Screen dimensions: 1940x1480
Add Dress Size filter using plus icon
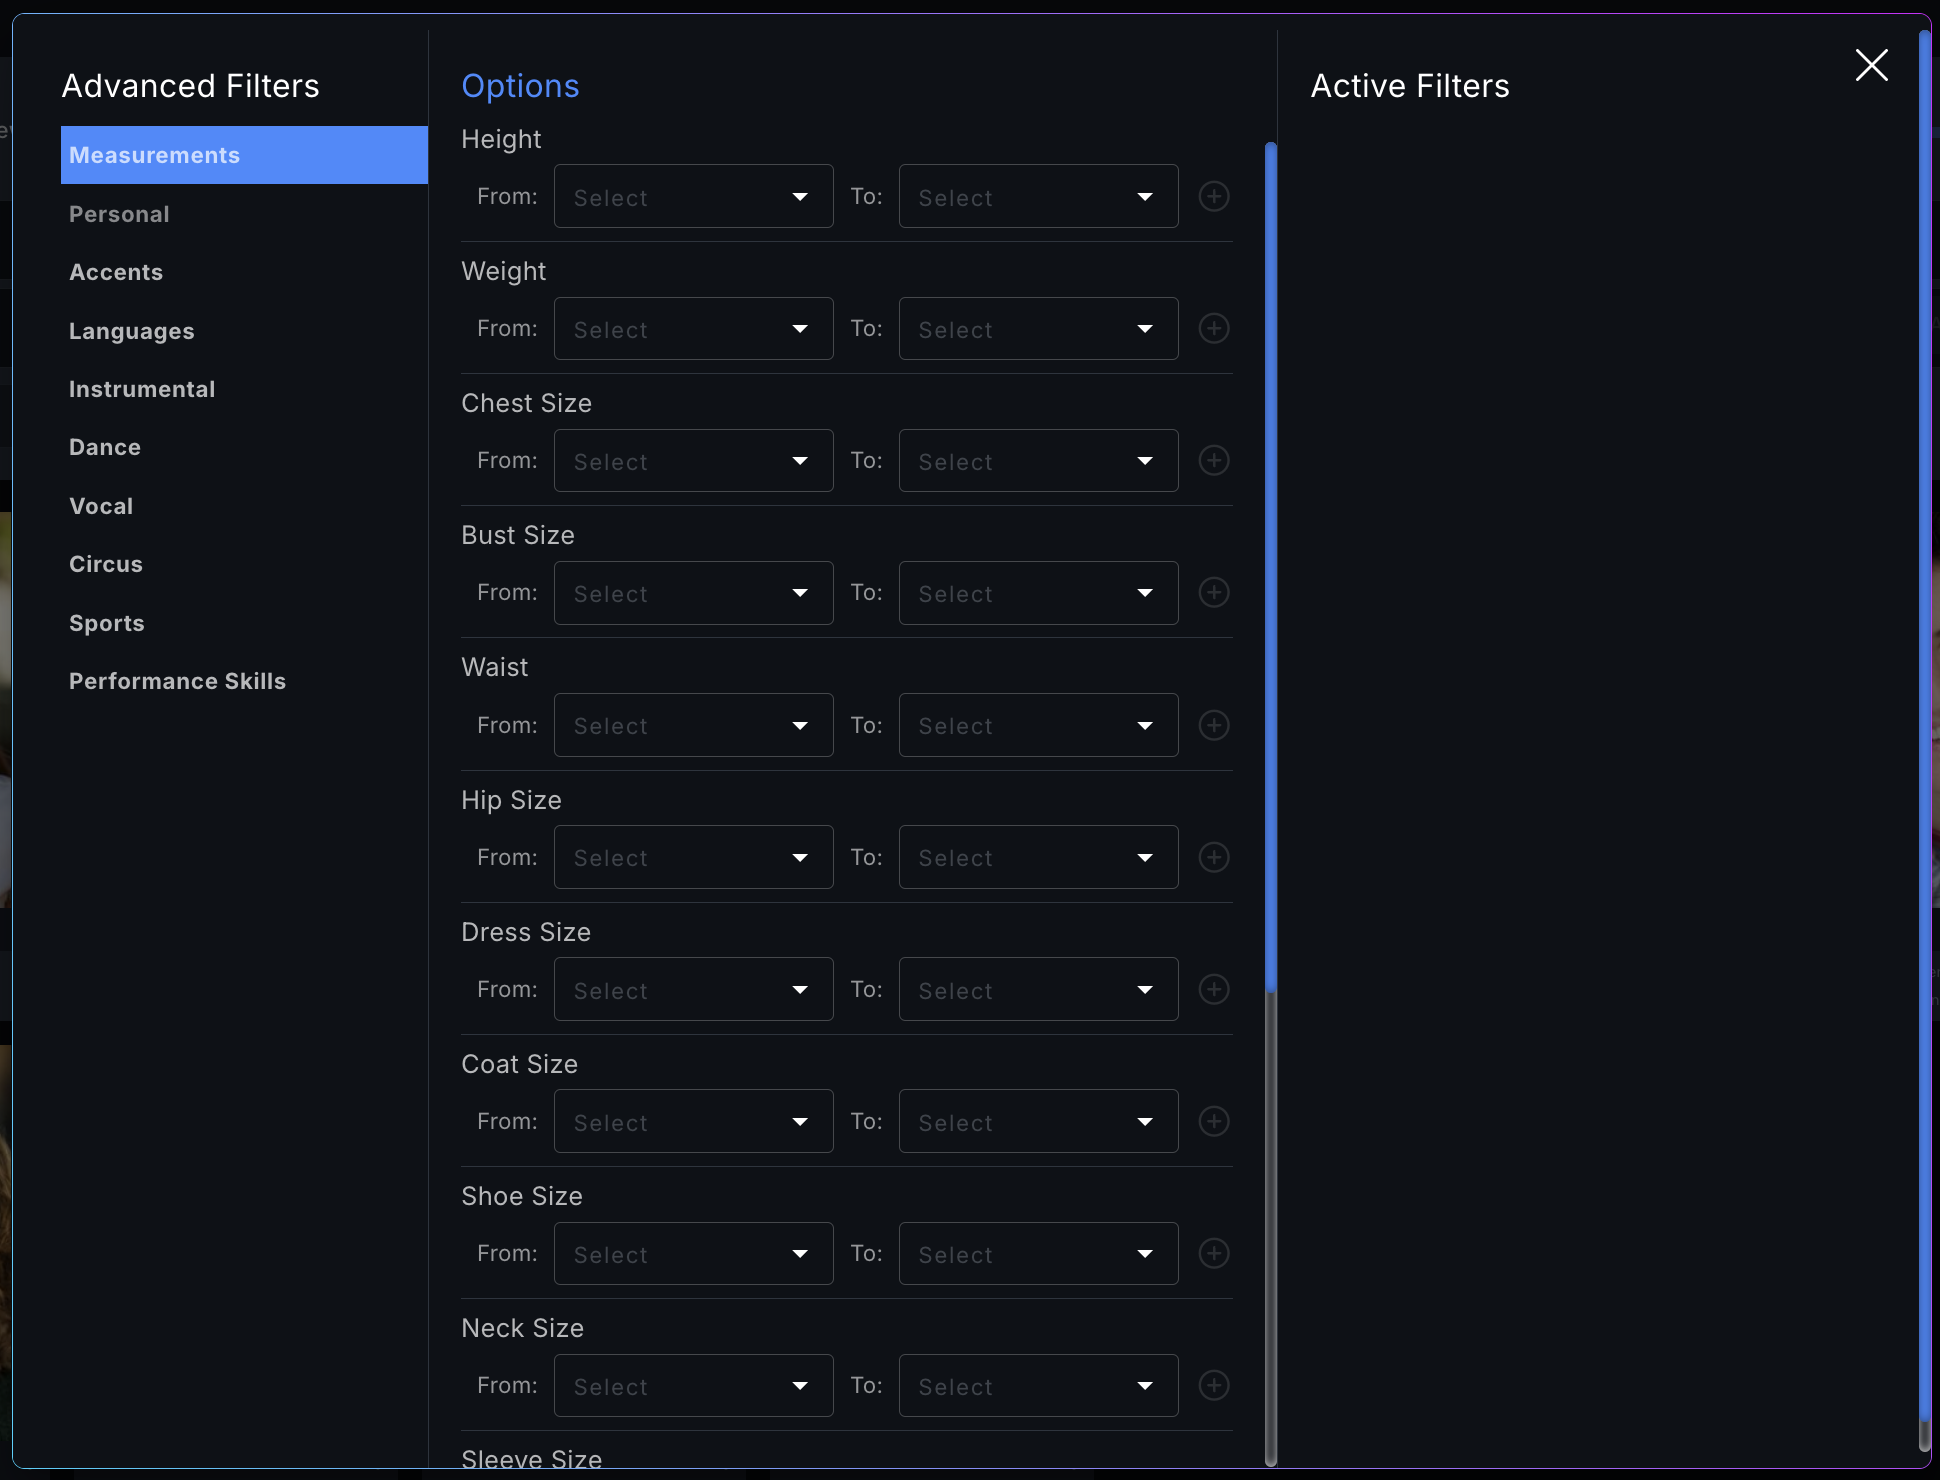point(1214,989)
